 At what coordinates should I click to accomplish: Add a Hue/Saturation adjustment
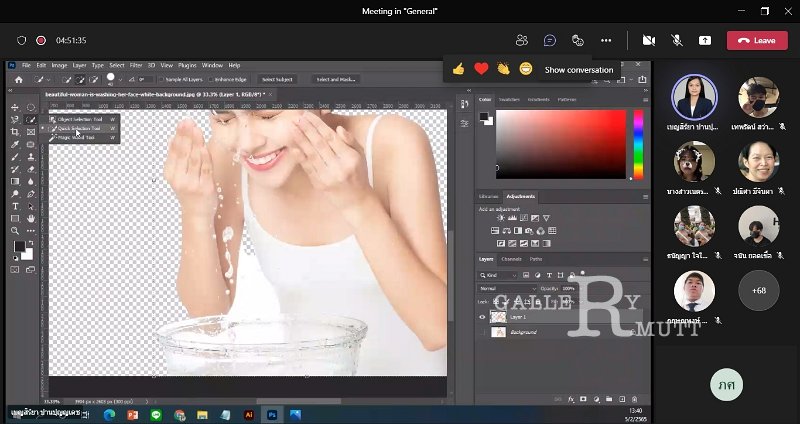(495, 231)
